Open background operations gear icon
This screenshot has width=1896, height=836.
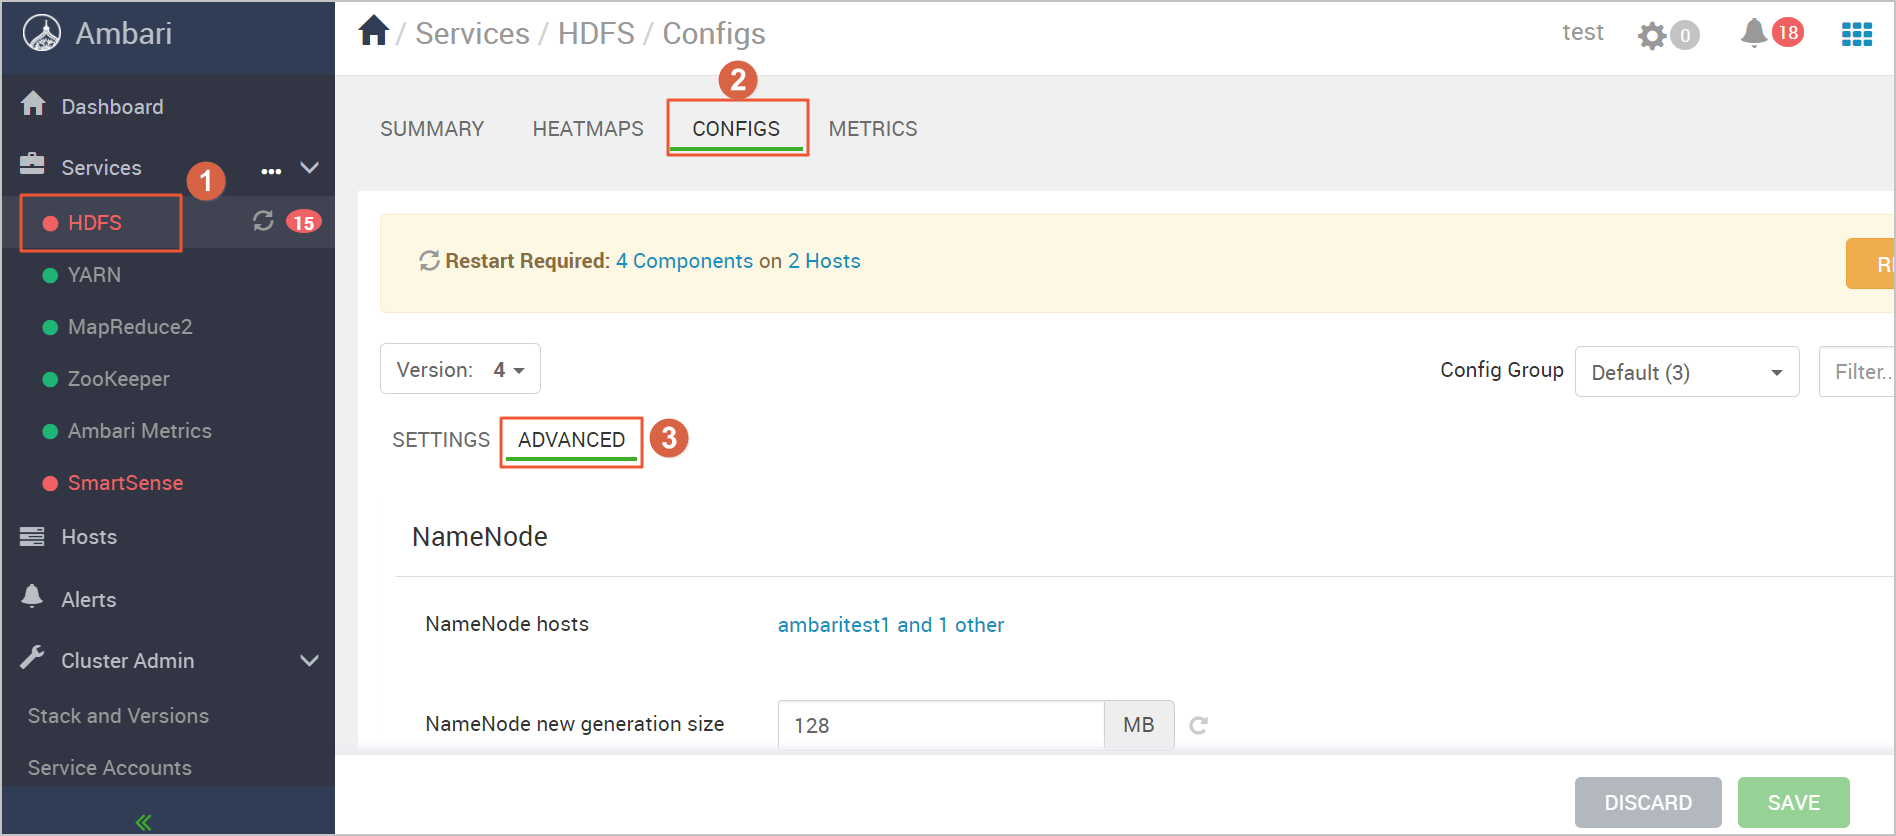[1652, 36]
